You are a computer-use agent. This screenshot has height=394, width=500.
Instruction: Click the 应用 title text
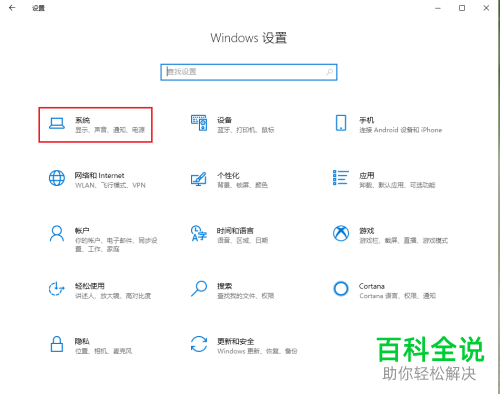click(366, 175)
